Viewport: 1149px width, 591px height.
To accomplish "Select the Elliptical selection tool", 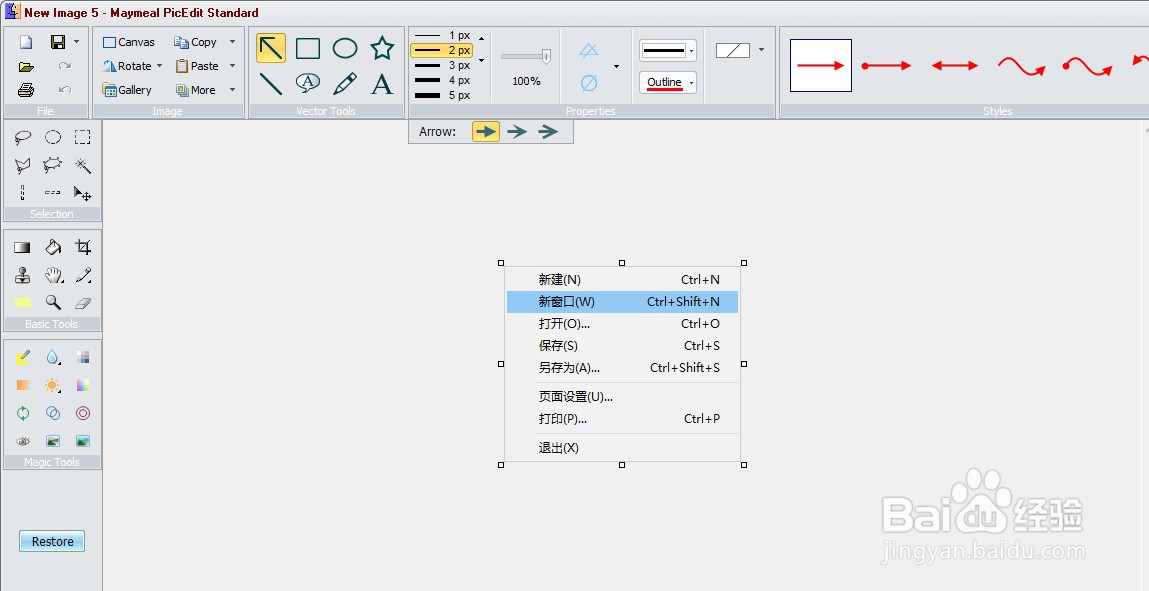I will click(53, 137).
